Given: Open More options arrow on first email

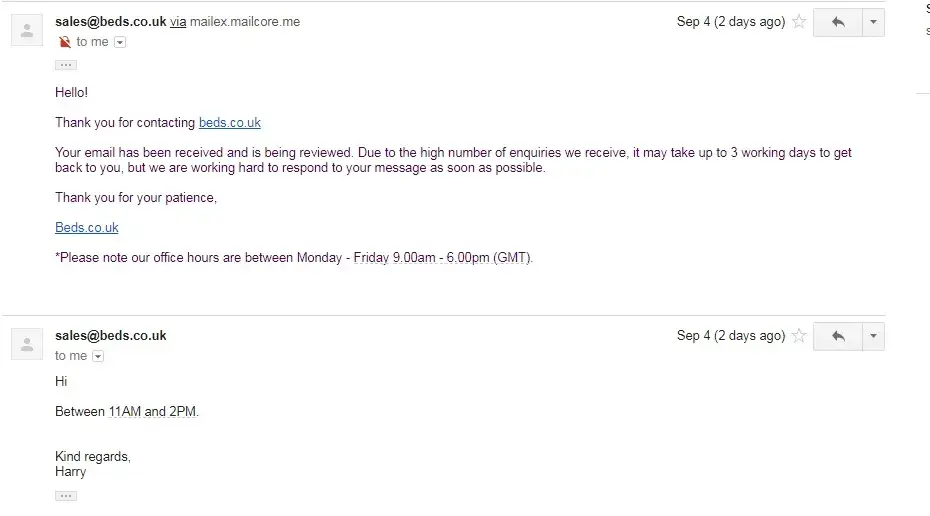Looking at the screenshot, I should point(873,22).
